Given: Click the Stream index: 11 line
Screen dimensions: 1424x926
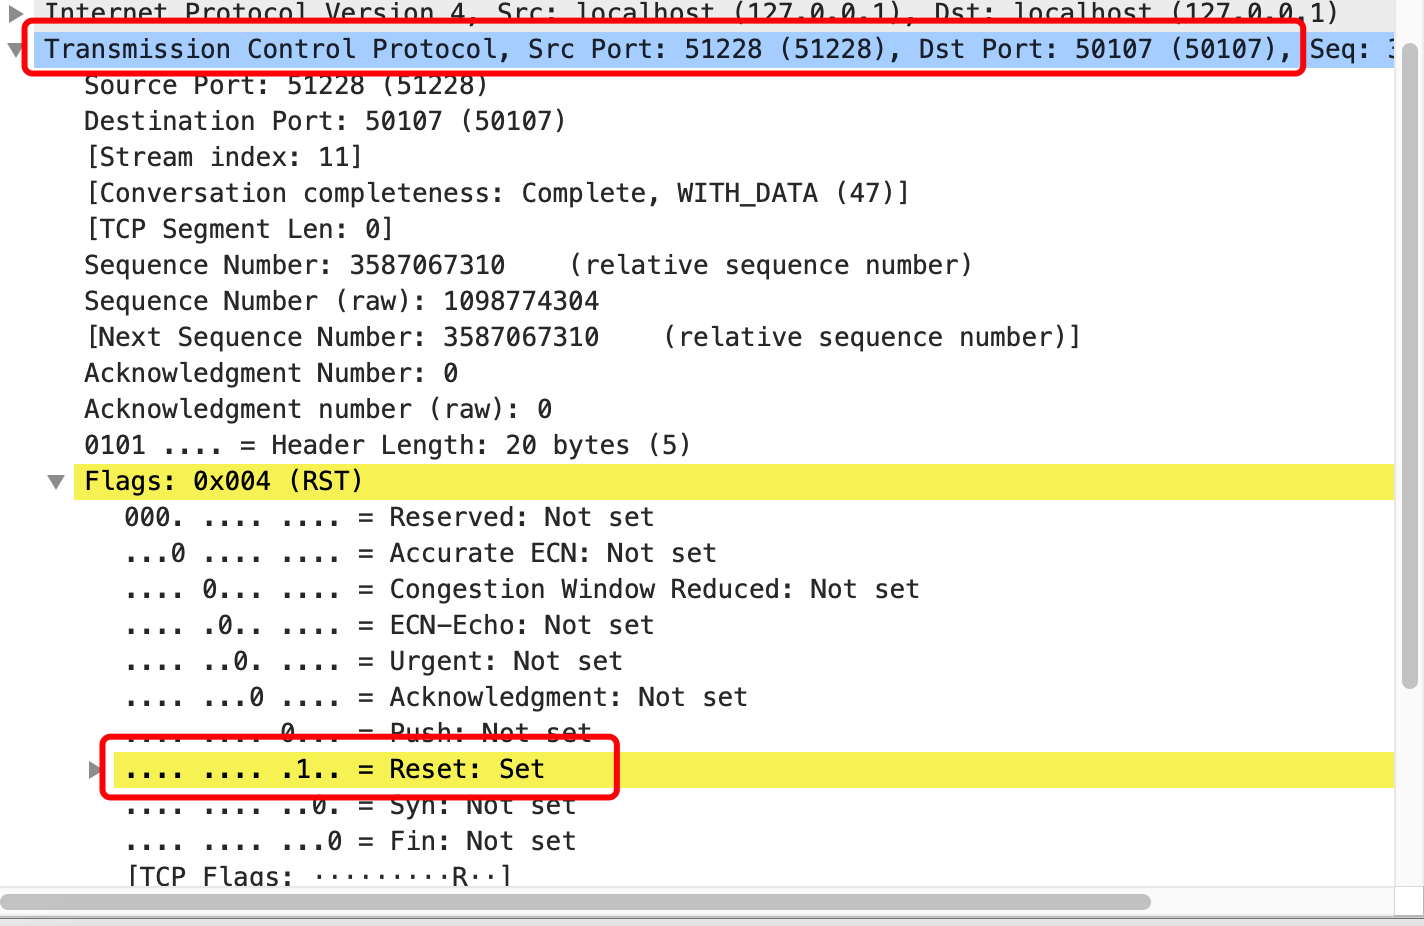Looking at the screenshot, I should coord(224,158).
